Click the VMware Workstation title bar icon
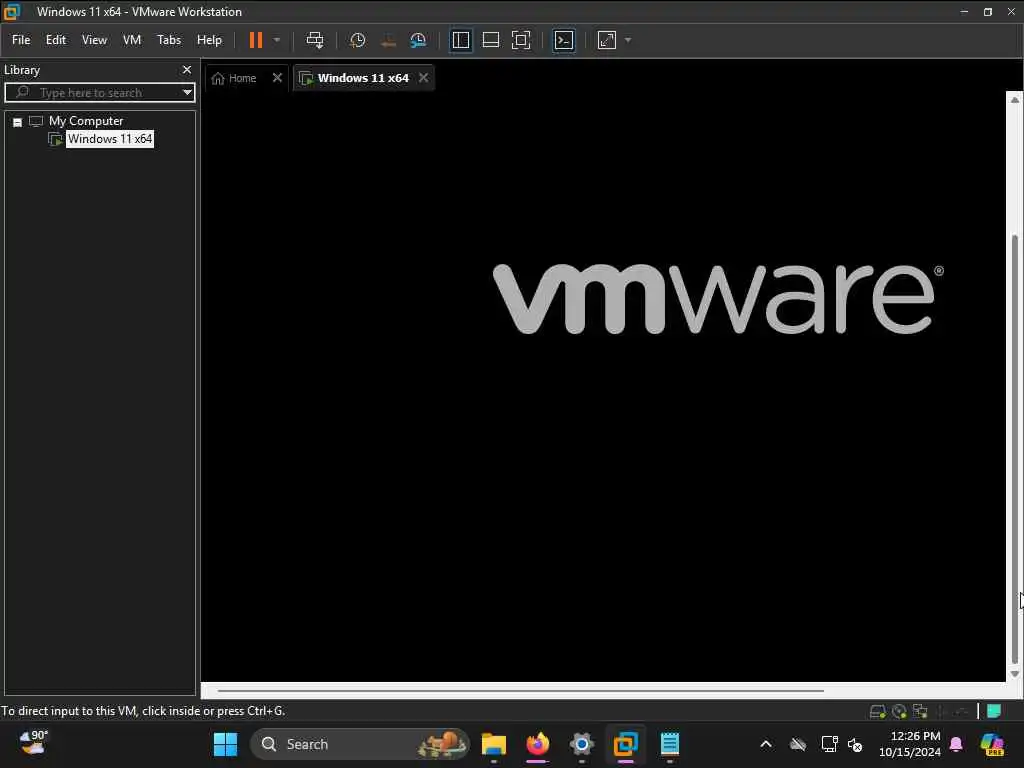Image resolution: width=1024 pixels, height=768 pixels. pos(12,11)
